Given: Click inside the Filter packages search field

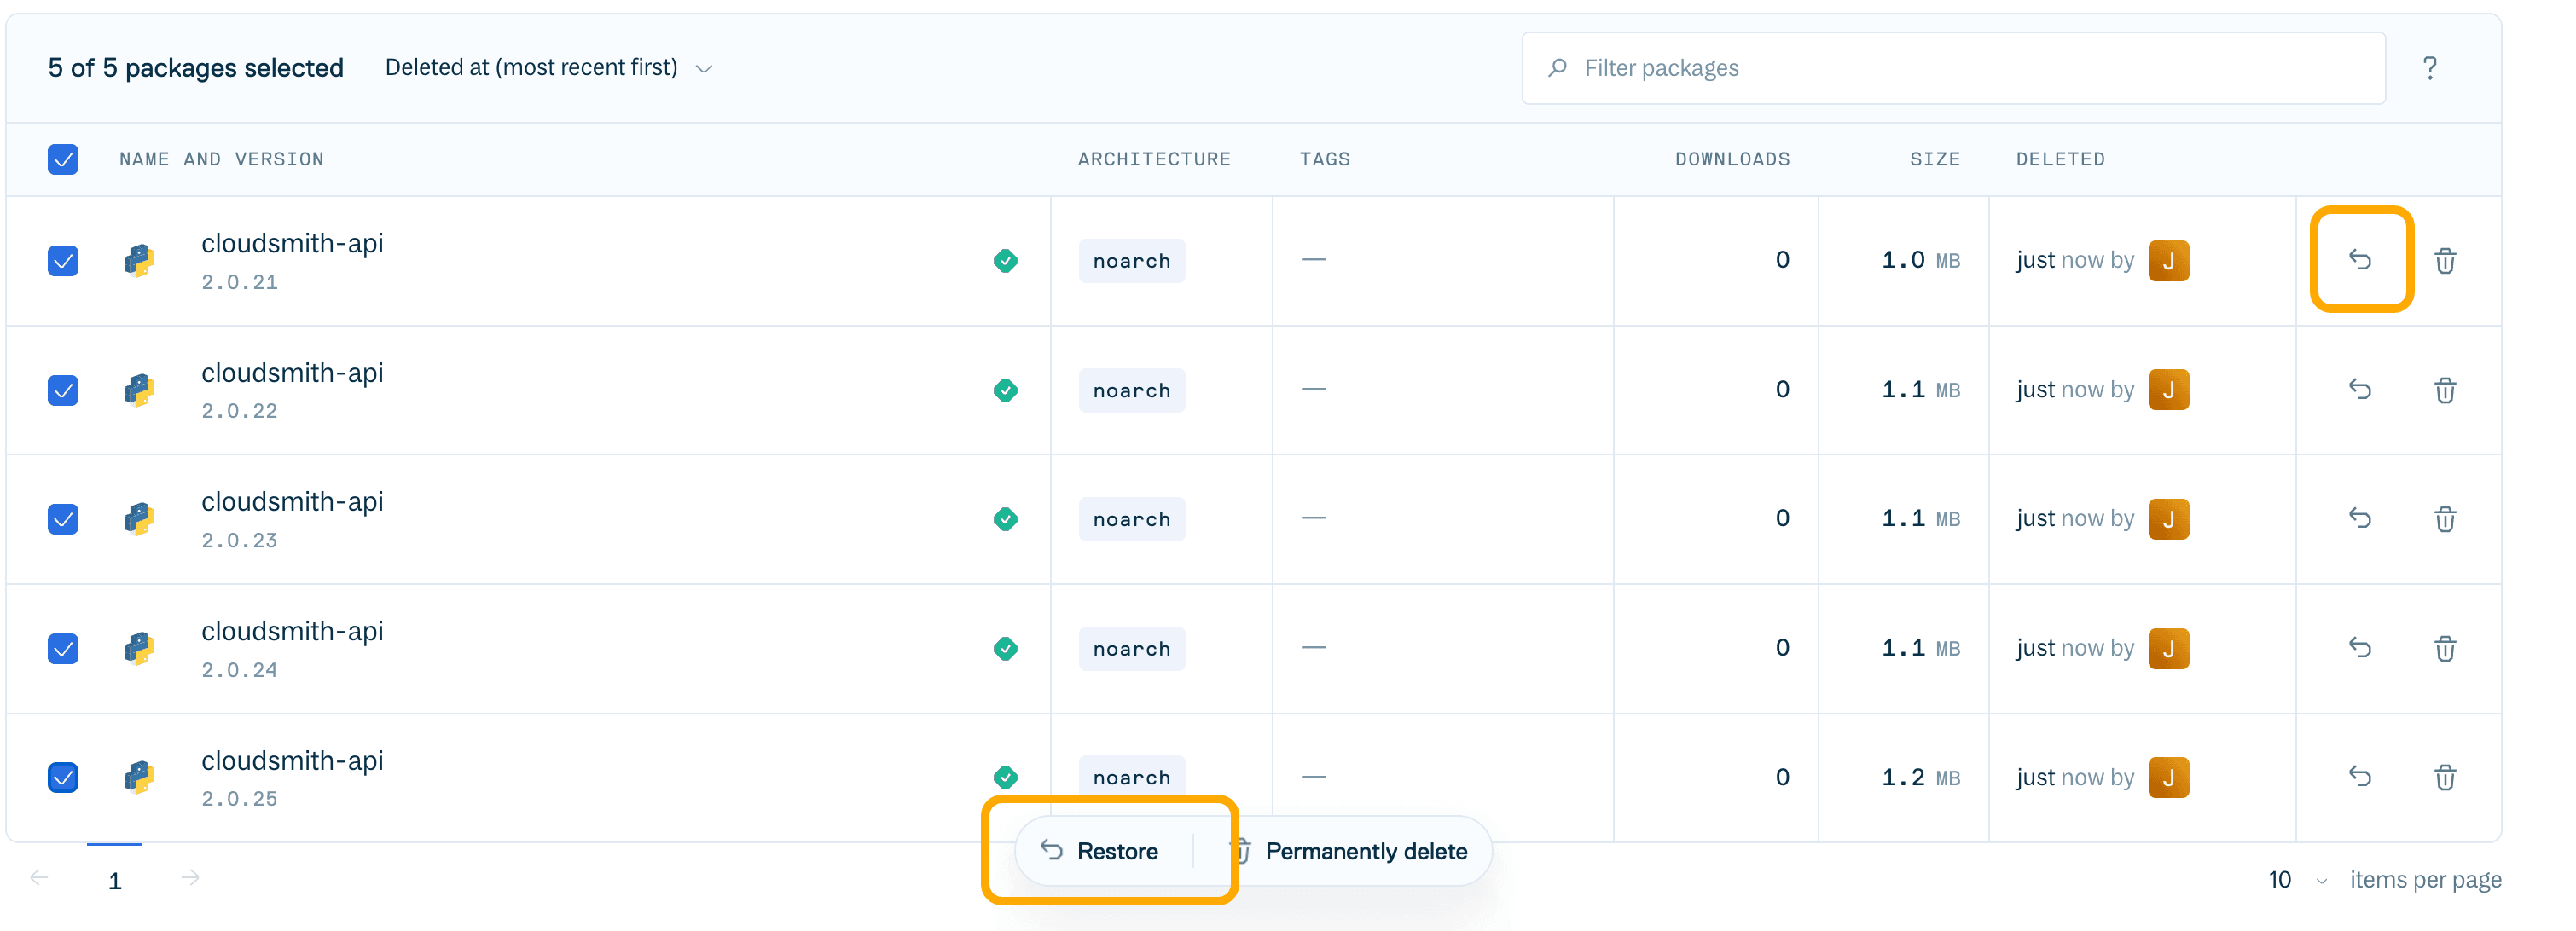Looking at the screenshot, I should click(1950, 67).
